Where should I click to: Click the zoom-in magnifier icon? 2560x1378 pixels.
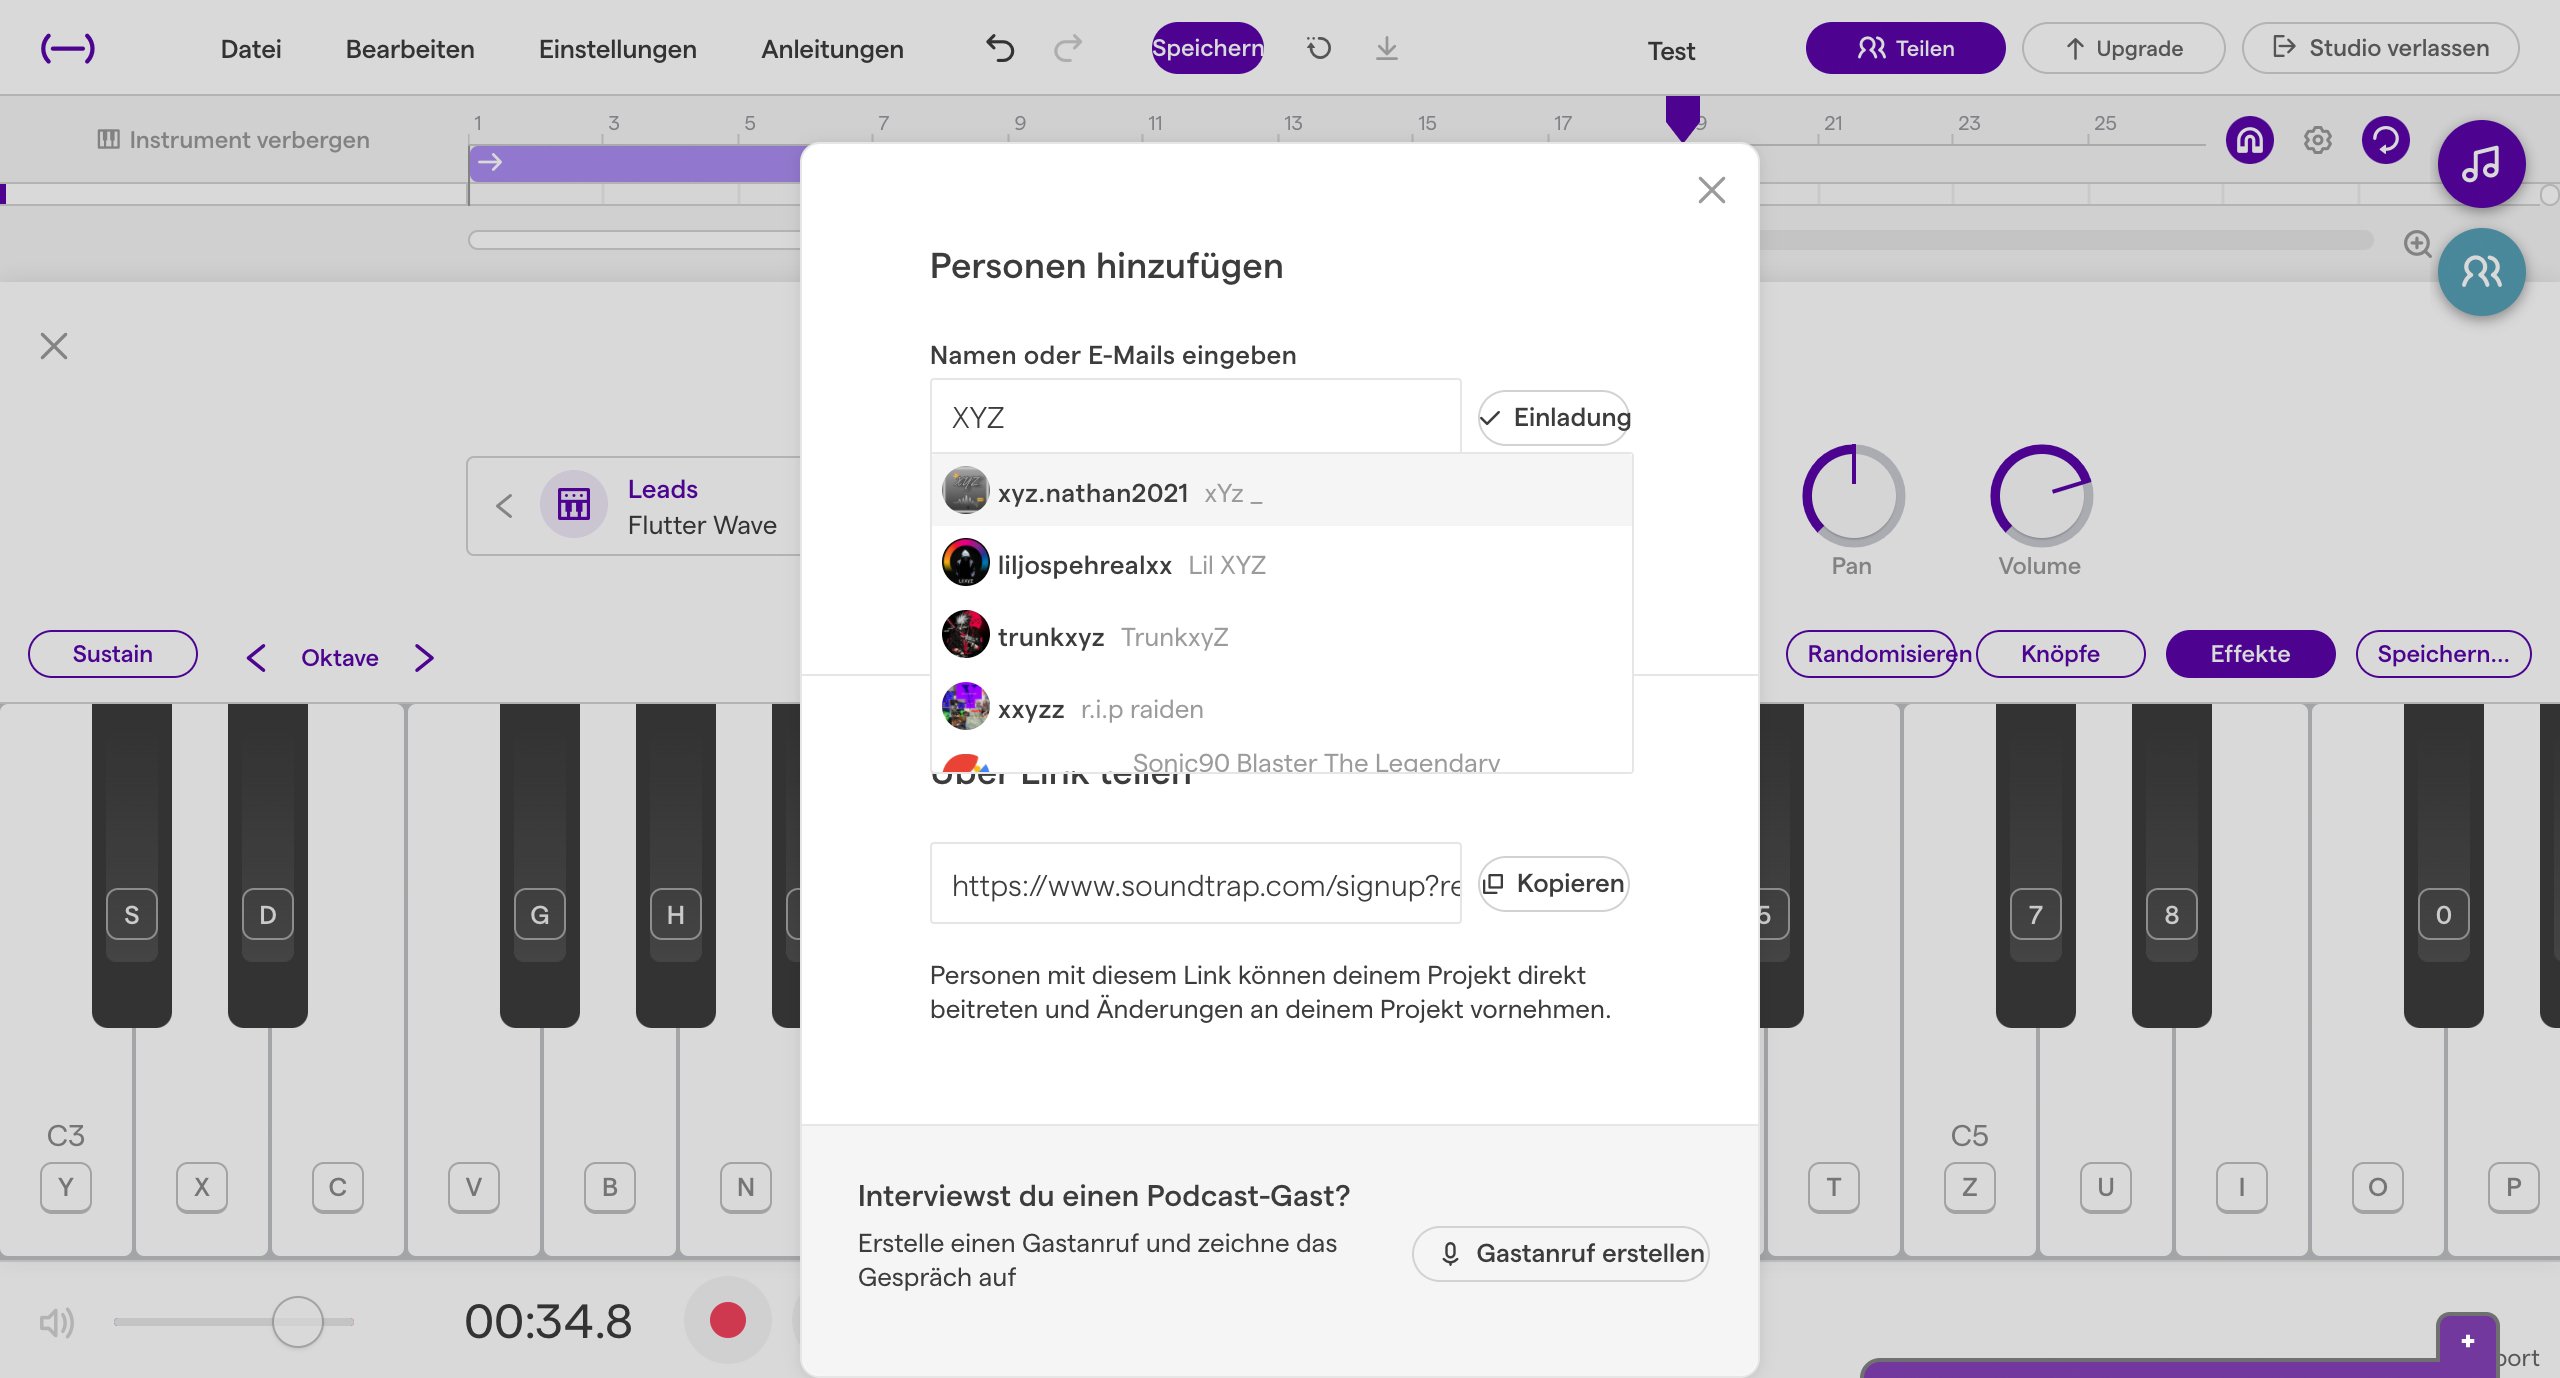coord(2417,244)
